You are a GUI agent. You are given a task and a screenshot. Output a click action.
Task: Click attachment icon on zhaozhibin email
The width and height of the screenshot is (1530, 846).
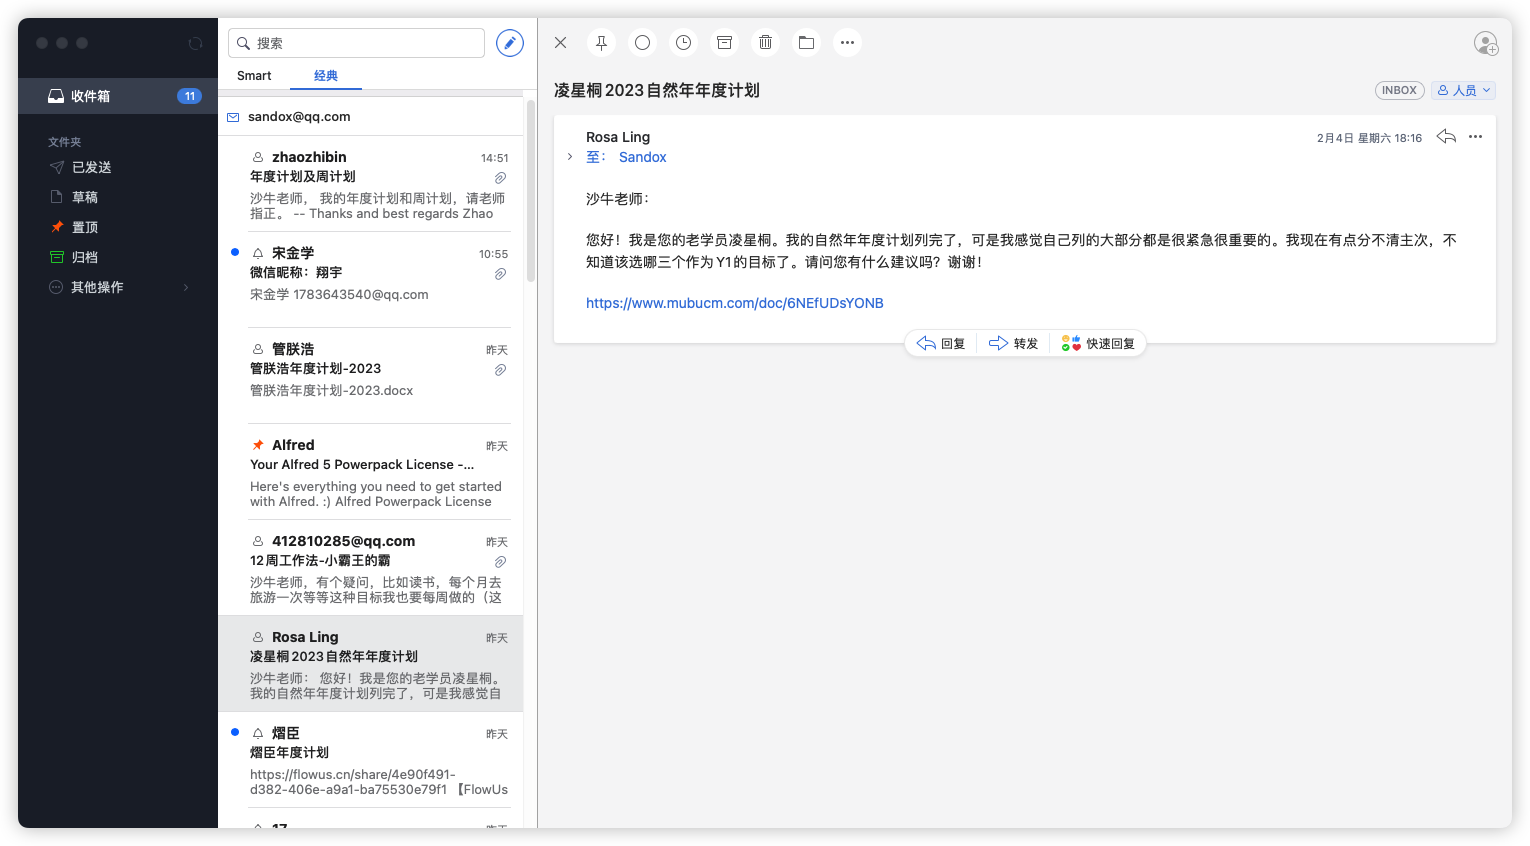(x=500, y=178)
